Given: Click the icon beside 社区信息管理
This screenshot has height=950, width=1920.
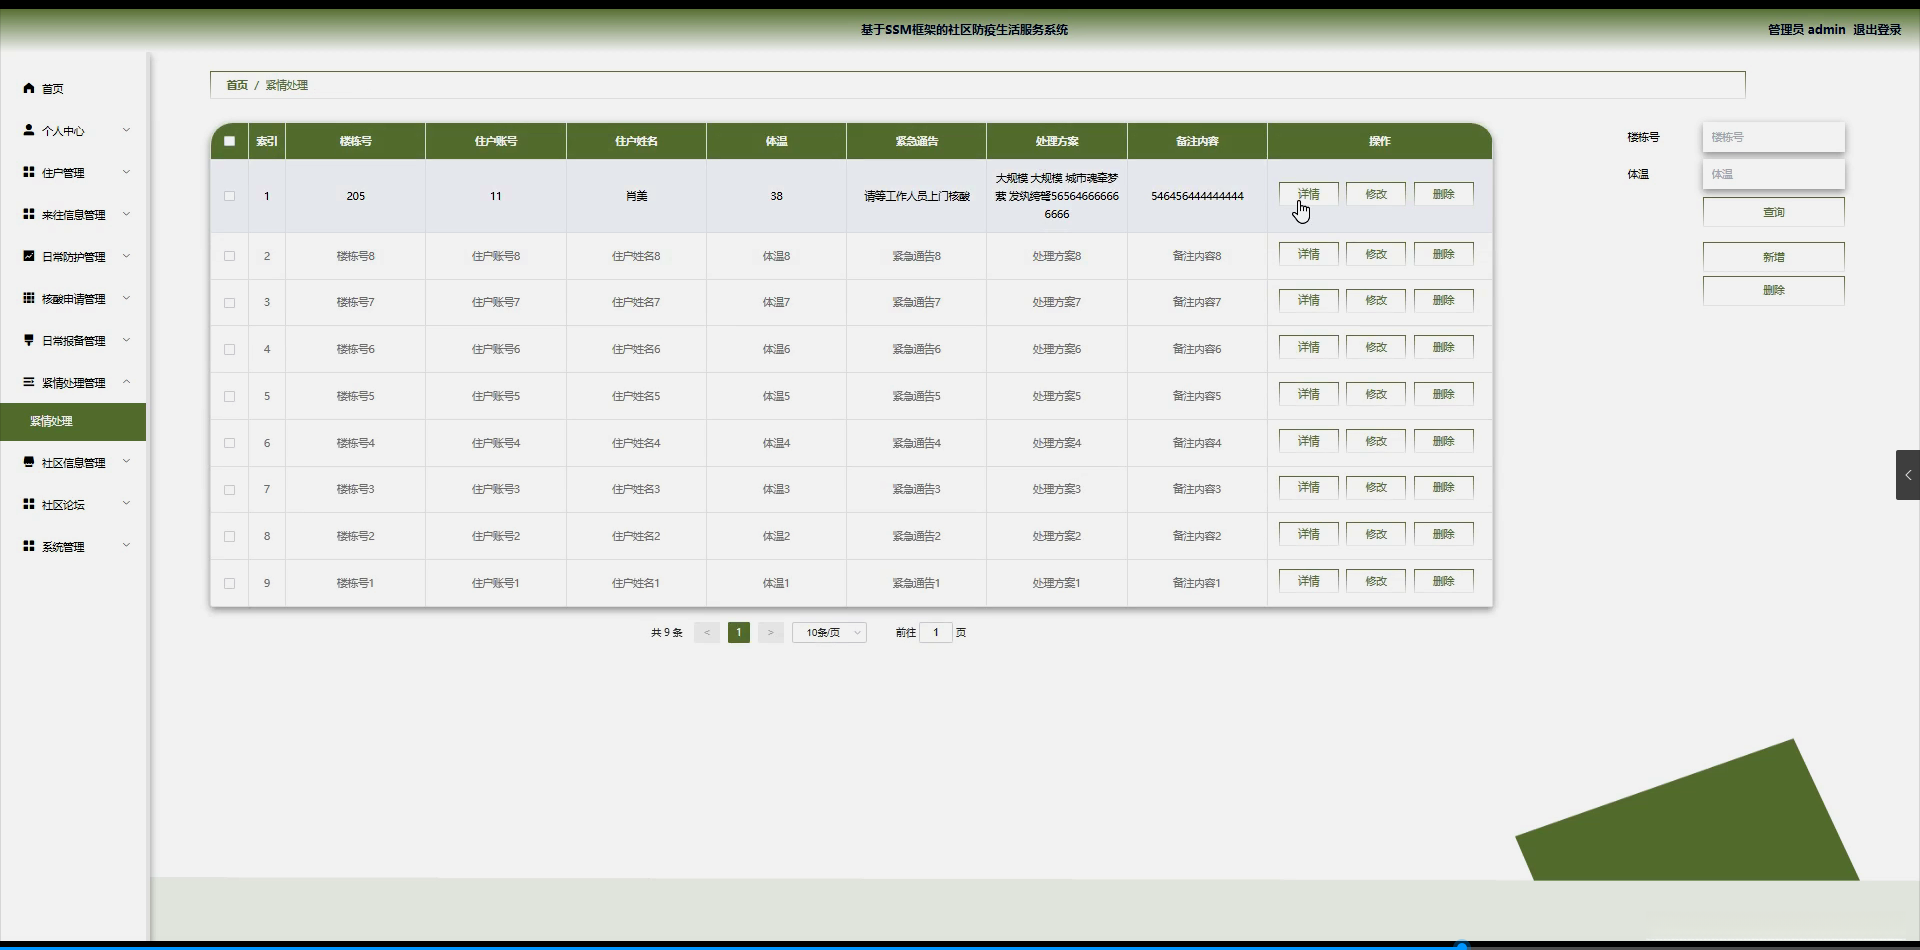Looking at the screenshot, I should point(29,462).
